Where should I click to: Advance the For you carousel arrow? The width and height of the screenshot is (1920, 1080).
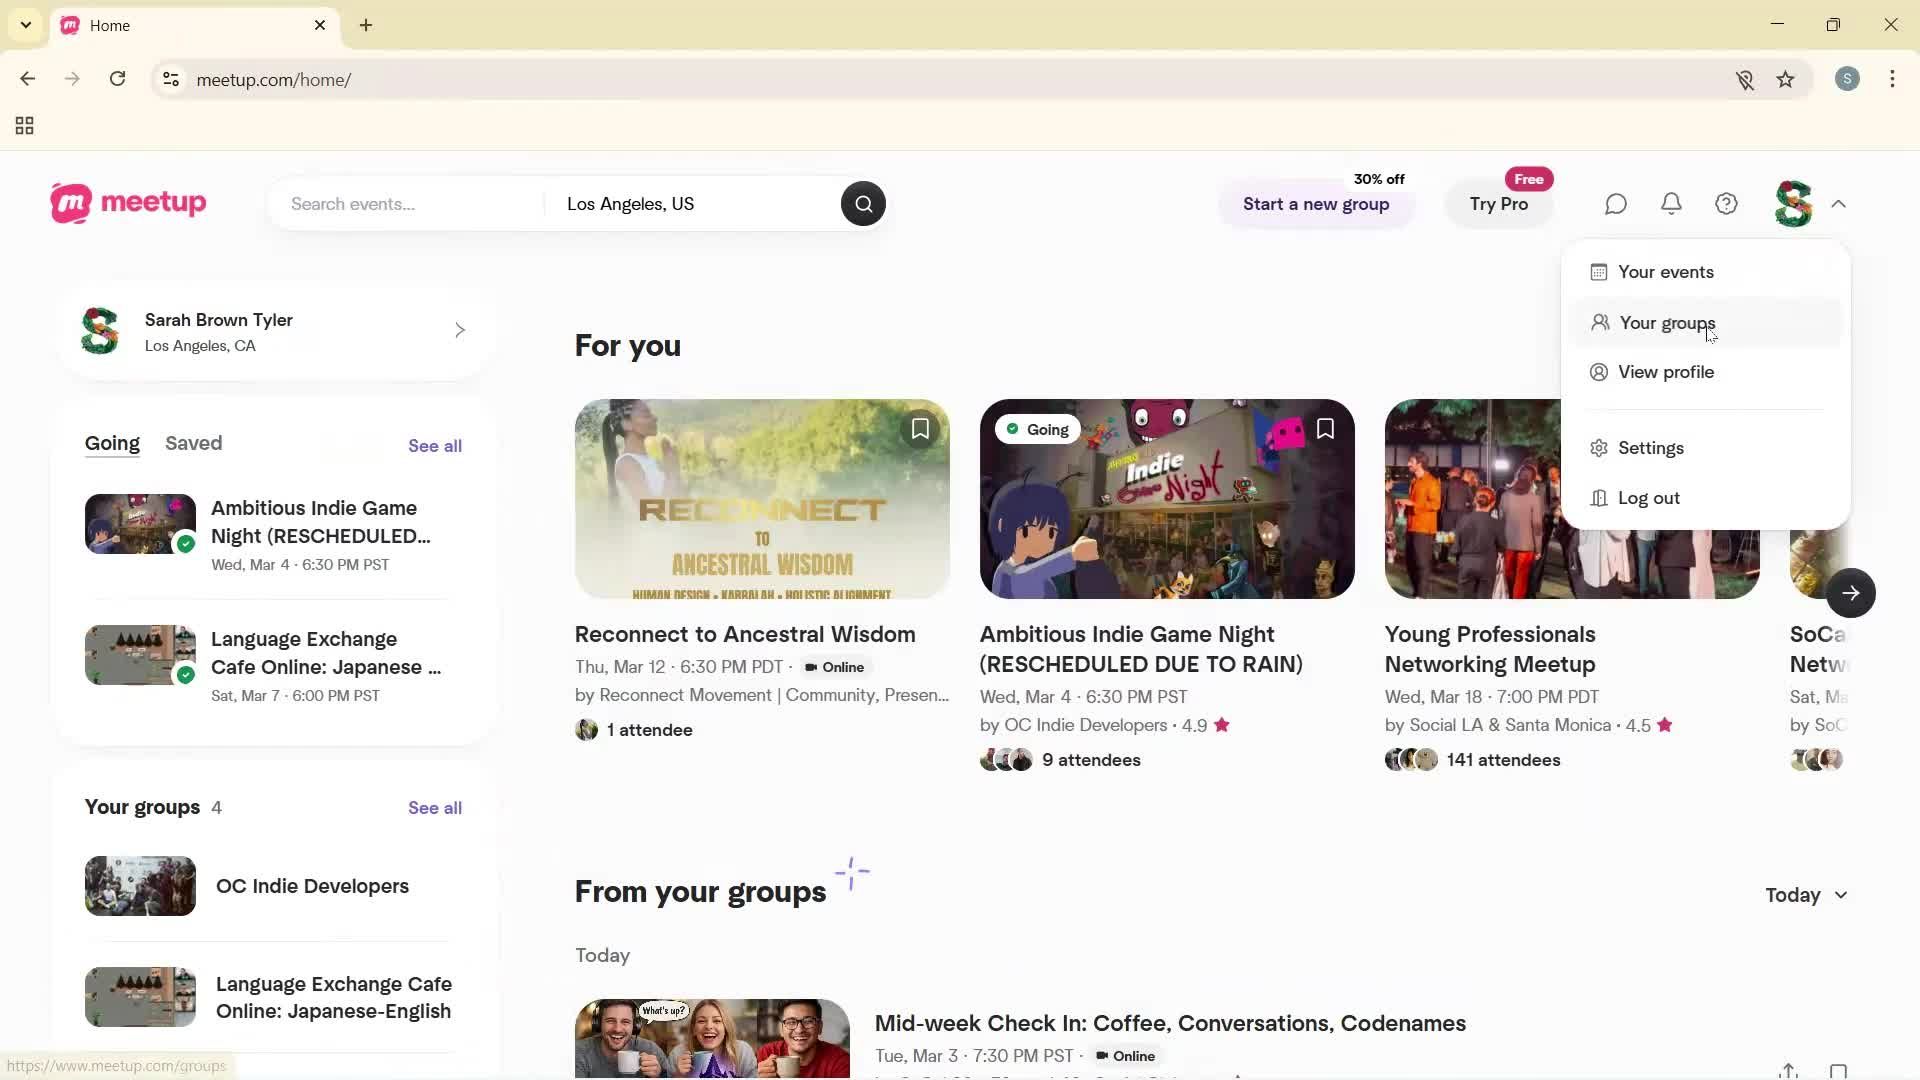click(x=1851, y=593)
